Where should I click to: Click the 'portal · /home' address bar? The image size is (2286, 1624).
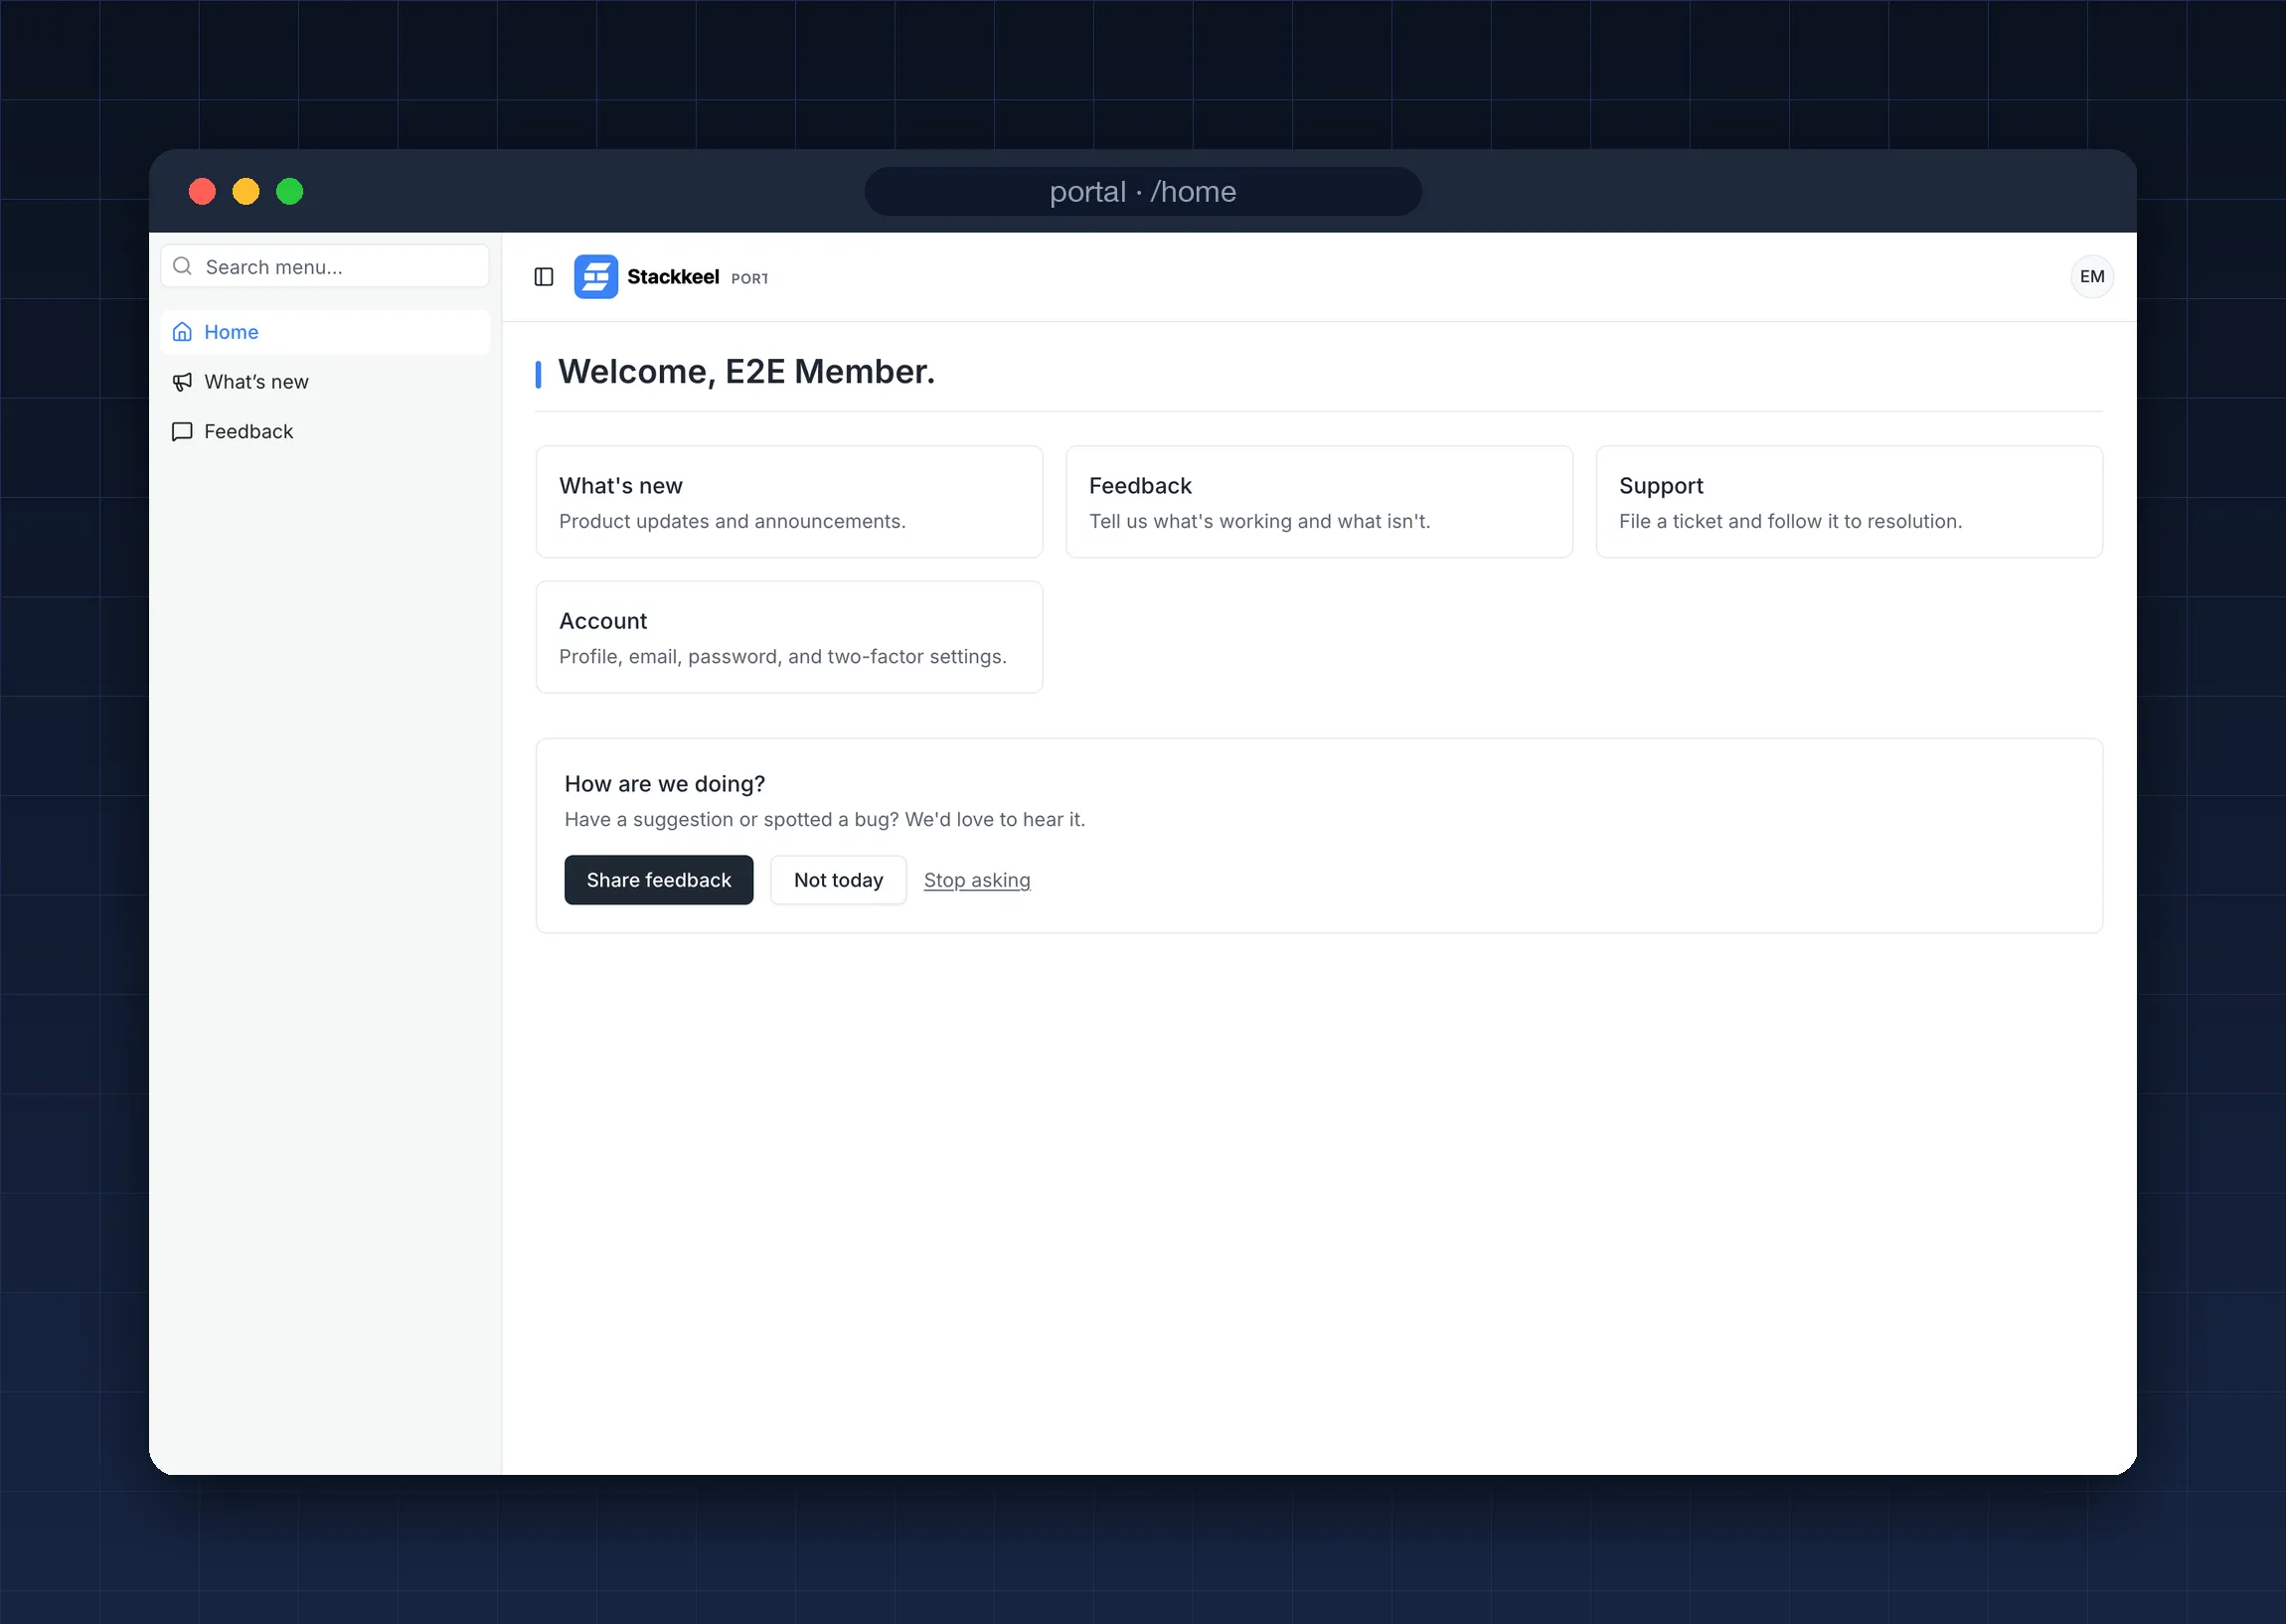coord(1143,191)
